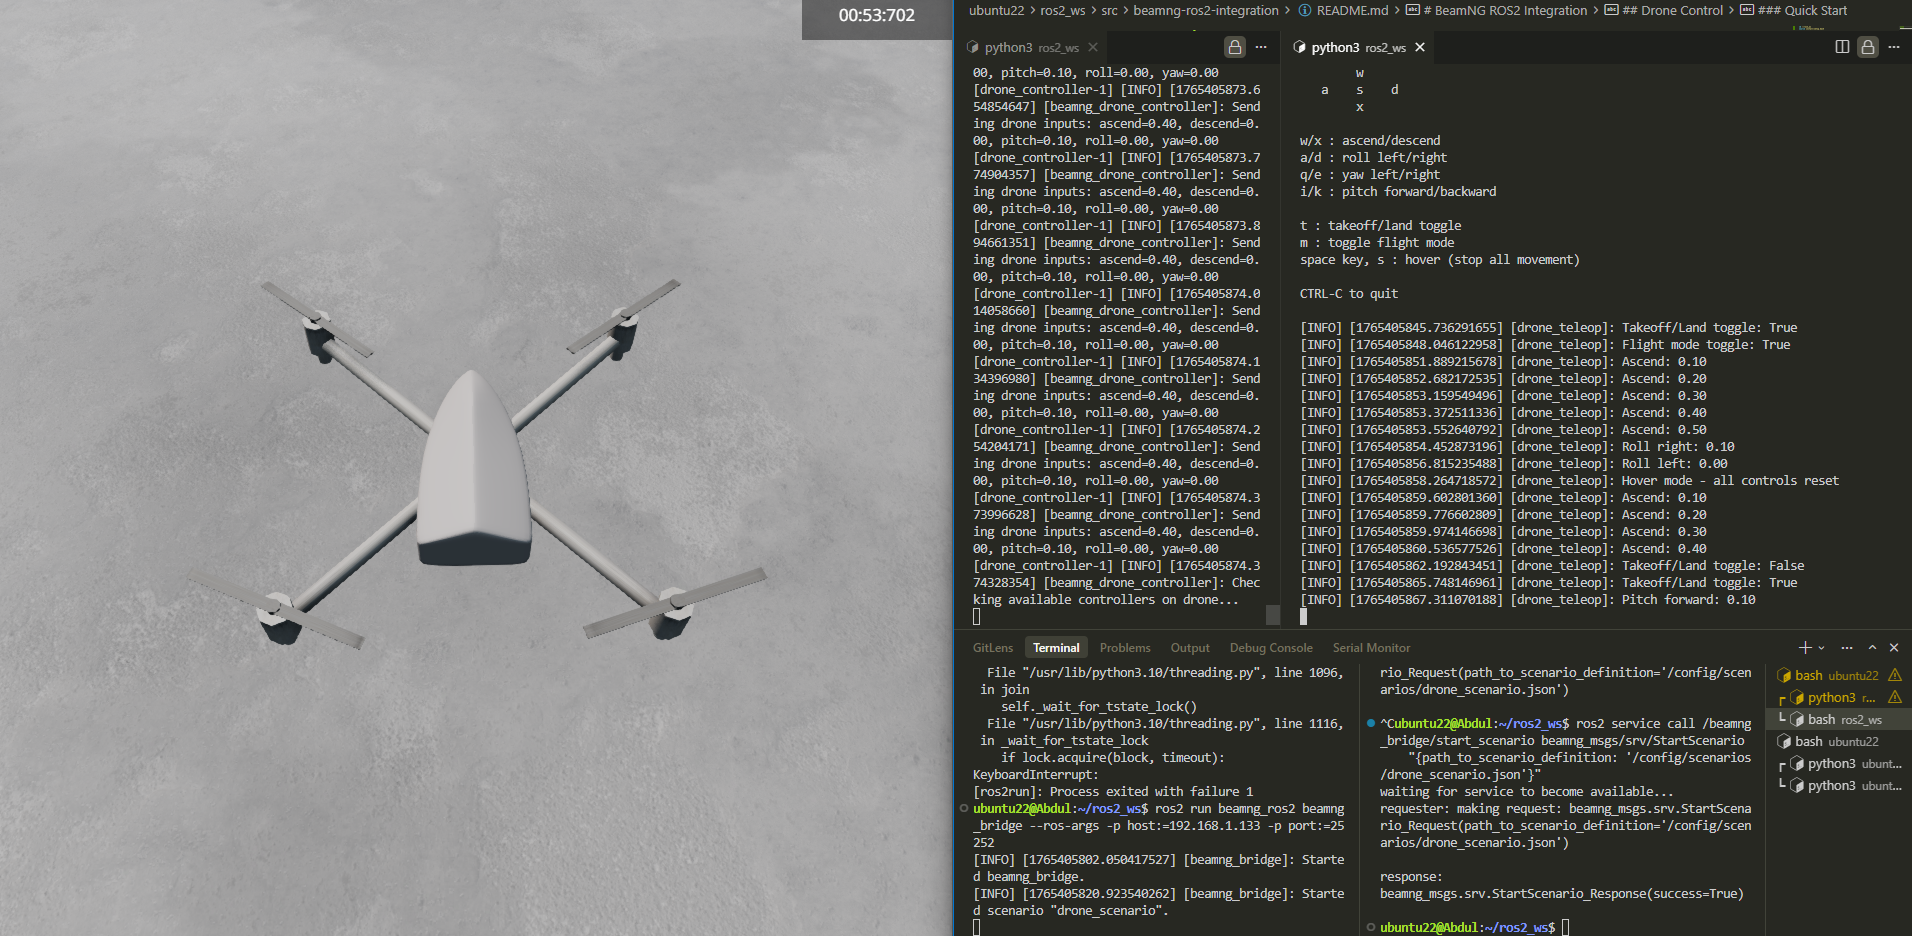1912x936 pixels.
Task: Maximize the panel with the chevron-up icon
Action: pyautogui.click(x=1872, y=648)
